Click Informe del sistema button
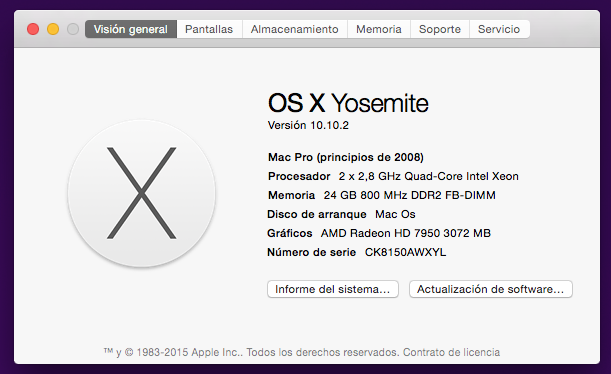 (x=333, y=289)
